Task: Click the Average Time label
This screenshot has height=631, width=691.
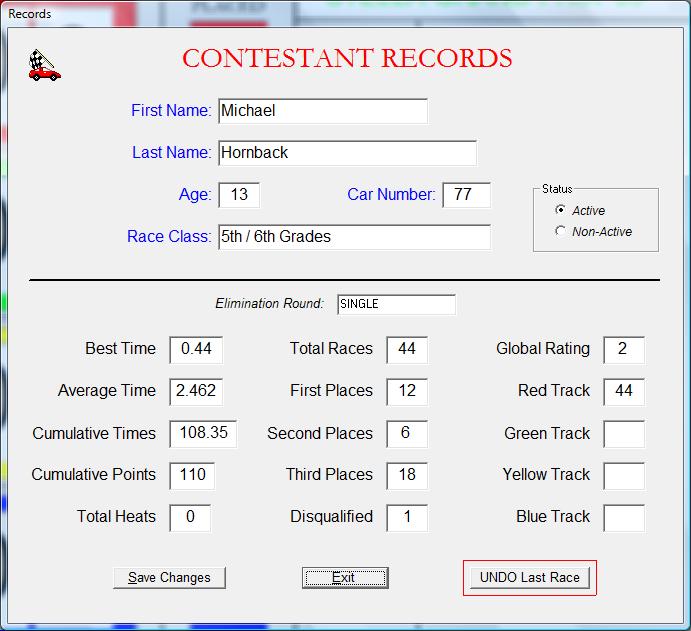Action: pos(107,390)
